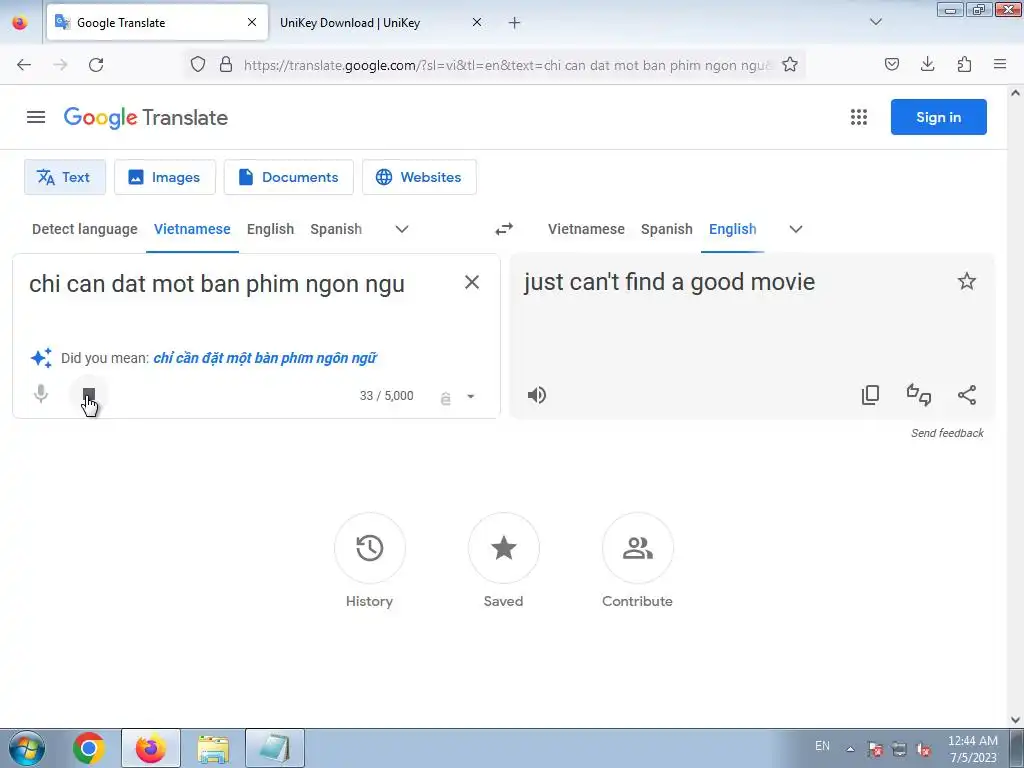List all tabs dropdown arrow
The height and width of the screenshot is (768, 1024).
876,22
